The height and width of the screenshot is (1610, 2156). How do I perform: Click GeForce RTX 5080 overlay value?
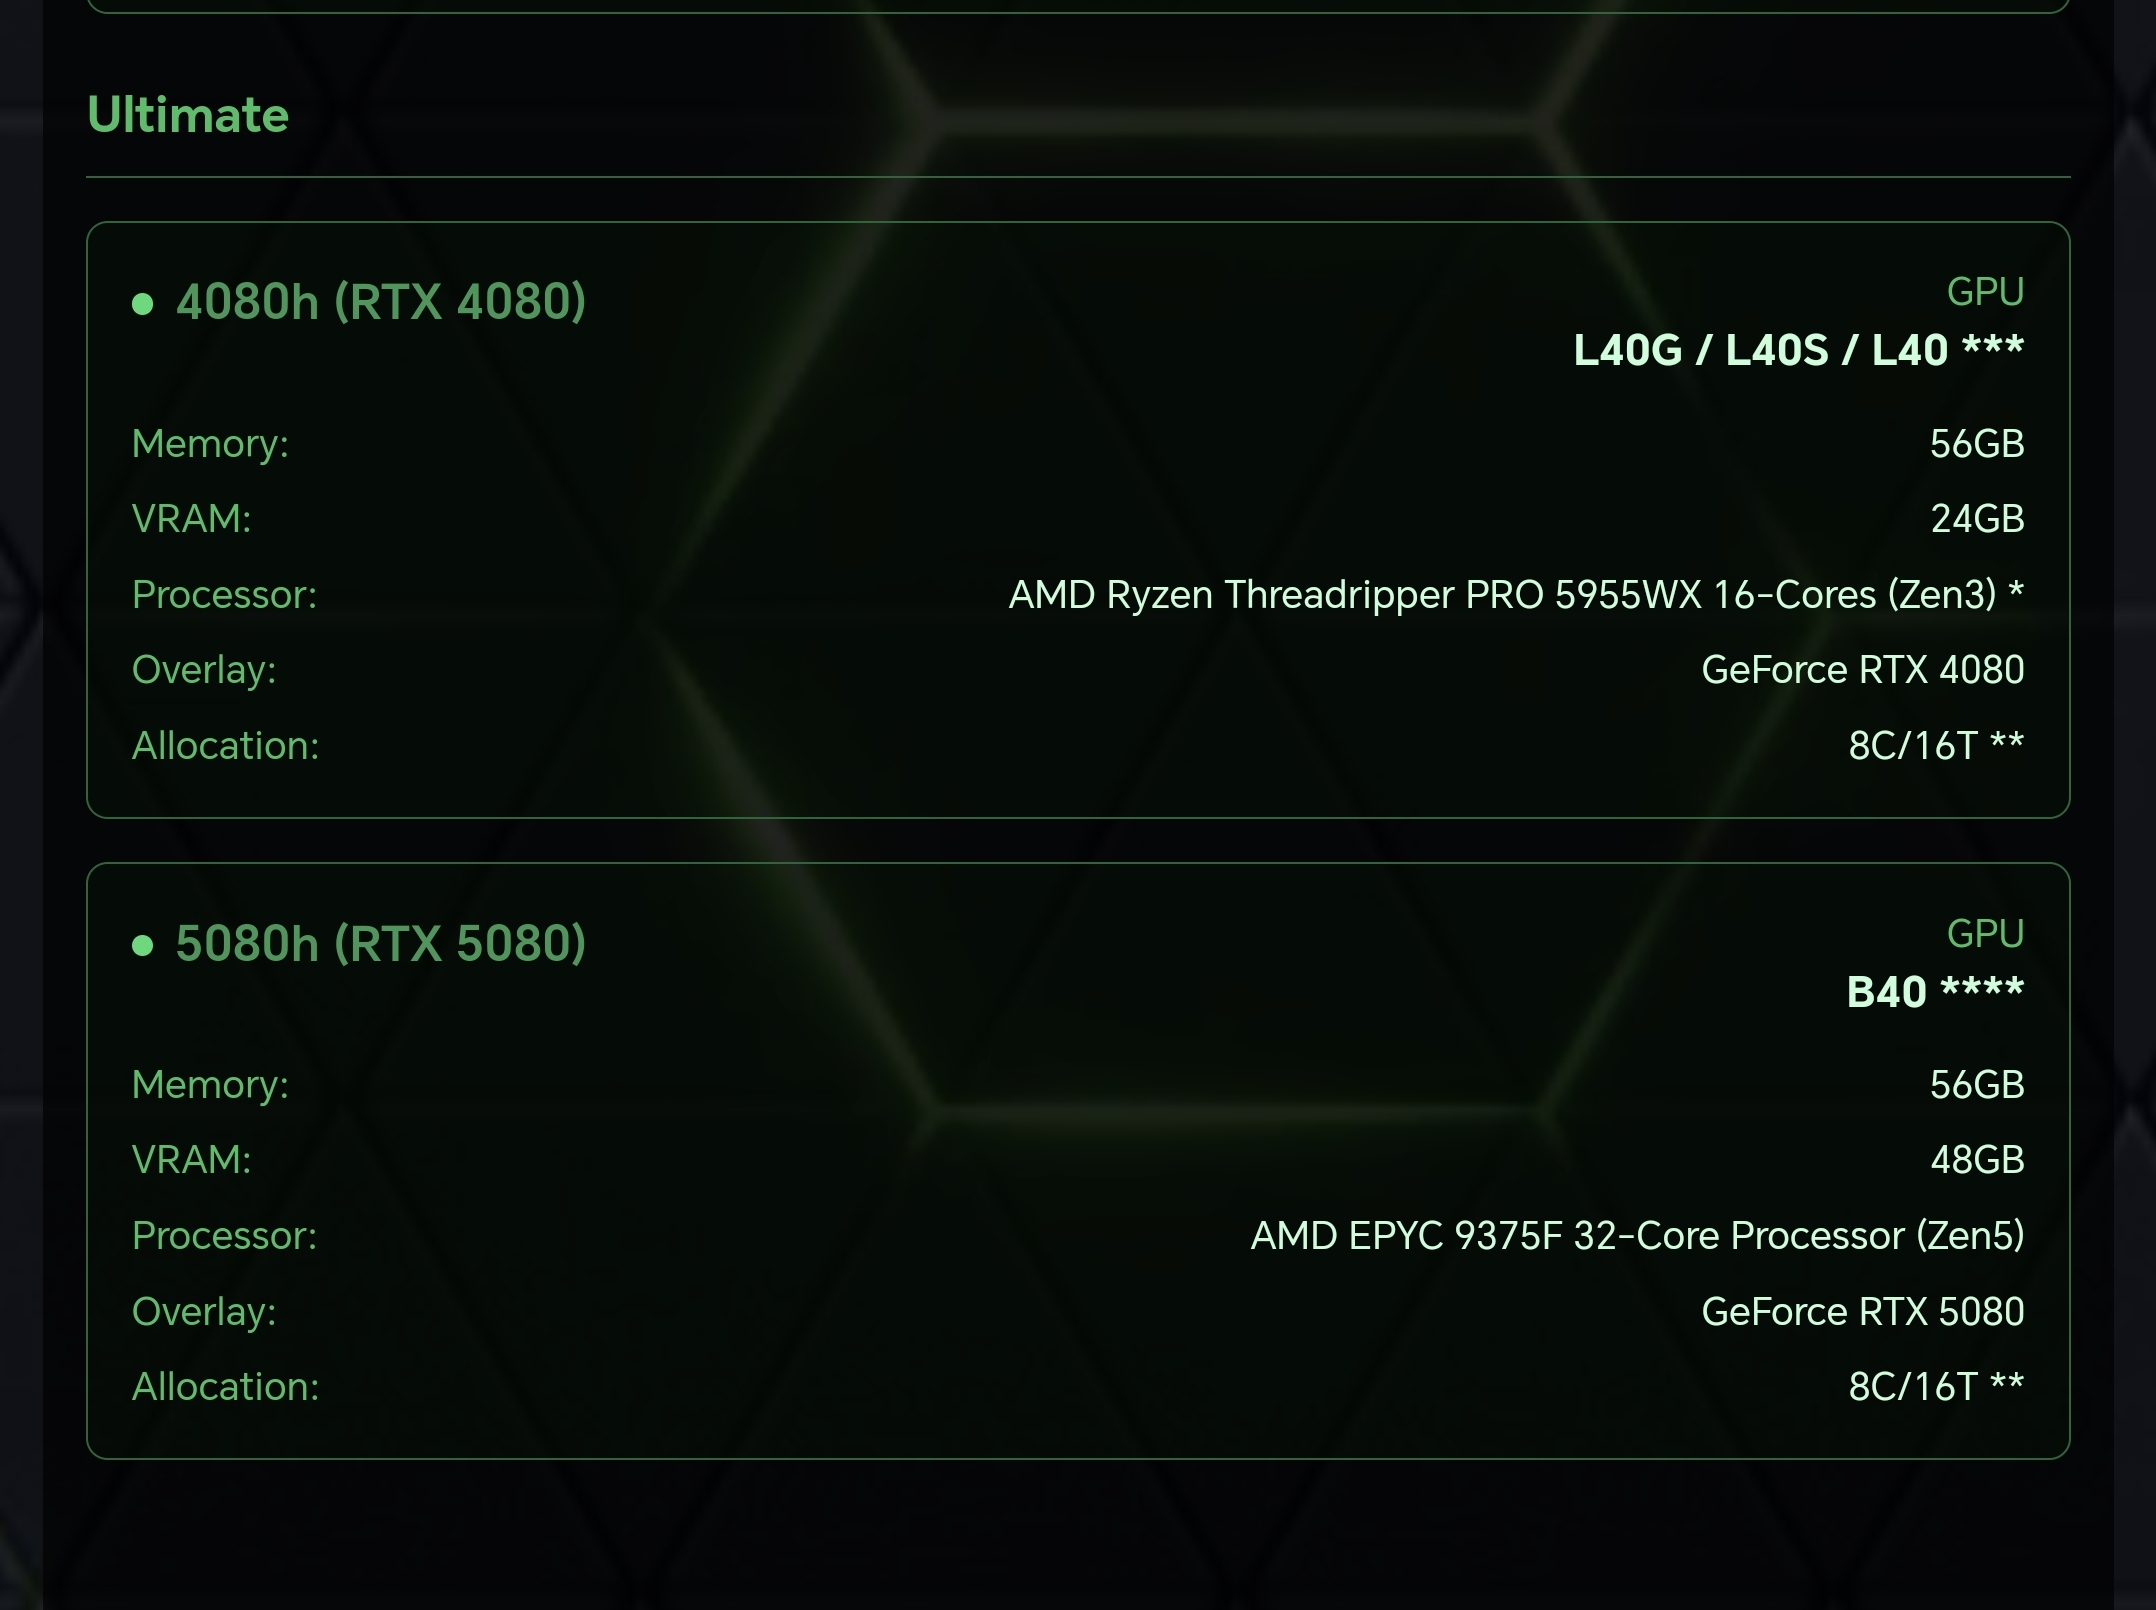tap(1863, 1311)
